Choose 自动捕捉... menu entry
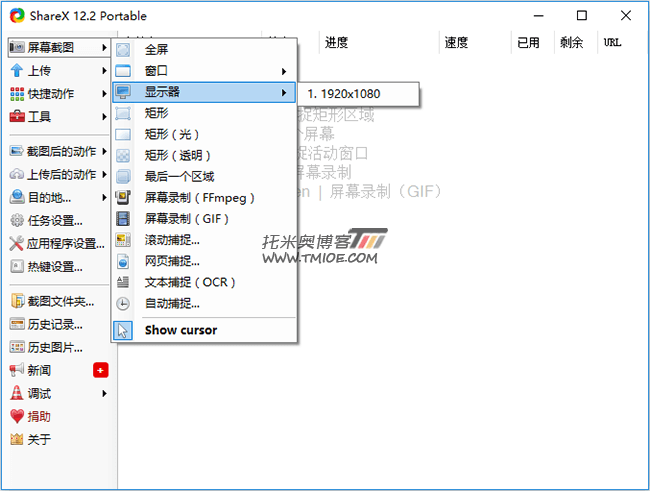 pos(205,304)
